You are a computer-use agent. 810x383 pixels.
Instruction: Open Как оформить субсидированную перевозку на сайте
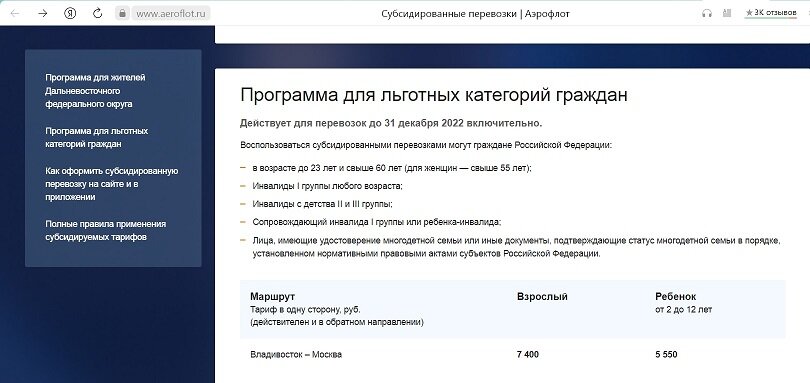tap(112, 184)
